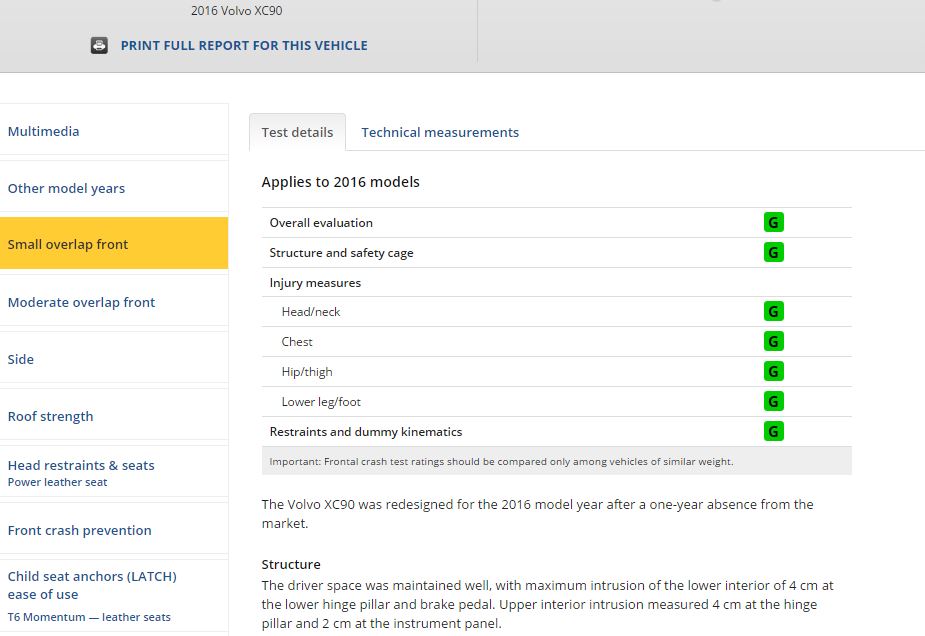925x636 pixels.
Task: Click the 'Applies to 2016 models' heading
Action: (340, 182)
